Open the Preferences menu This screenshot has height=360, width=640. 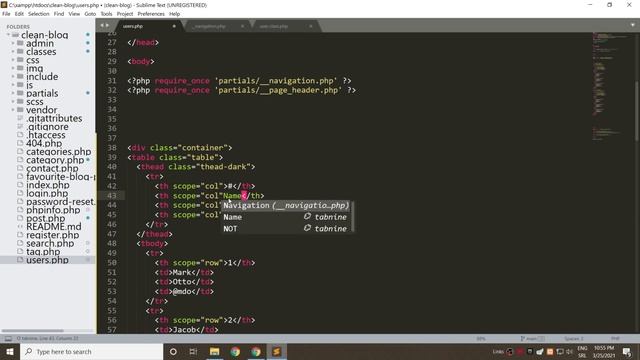[x=151, y=14]
